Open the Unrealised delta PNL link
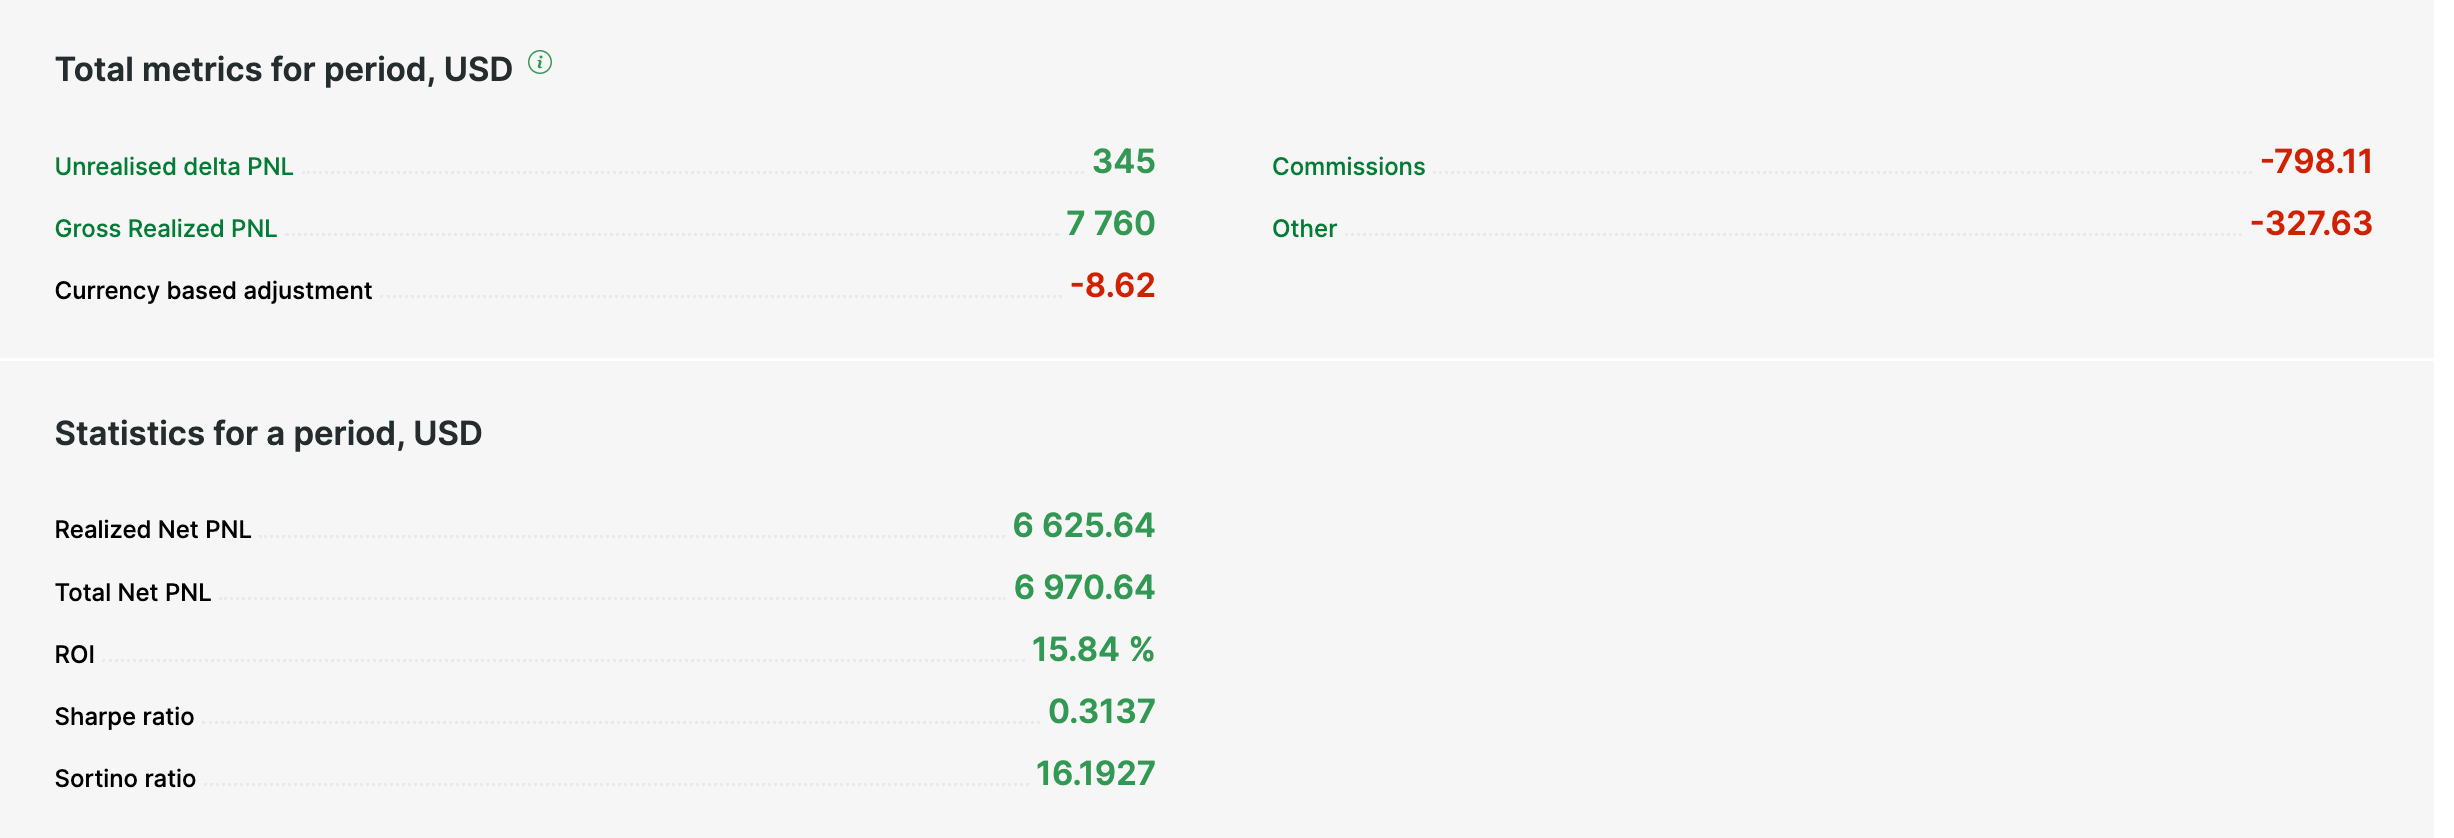Image resolution: width=2454 pixels, height=838 pixels. 174,167
